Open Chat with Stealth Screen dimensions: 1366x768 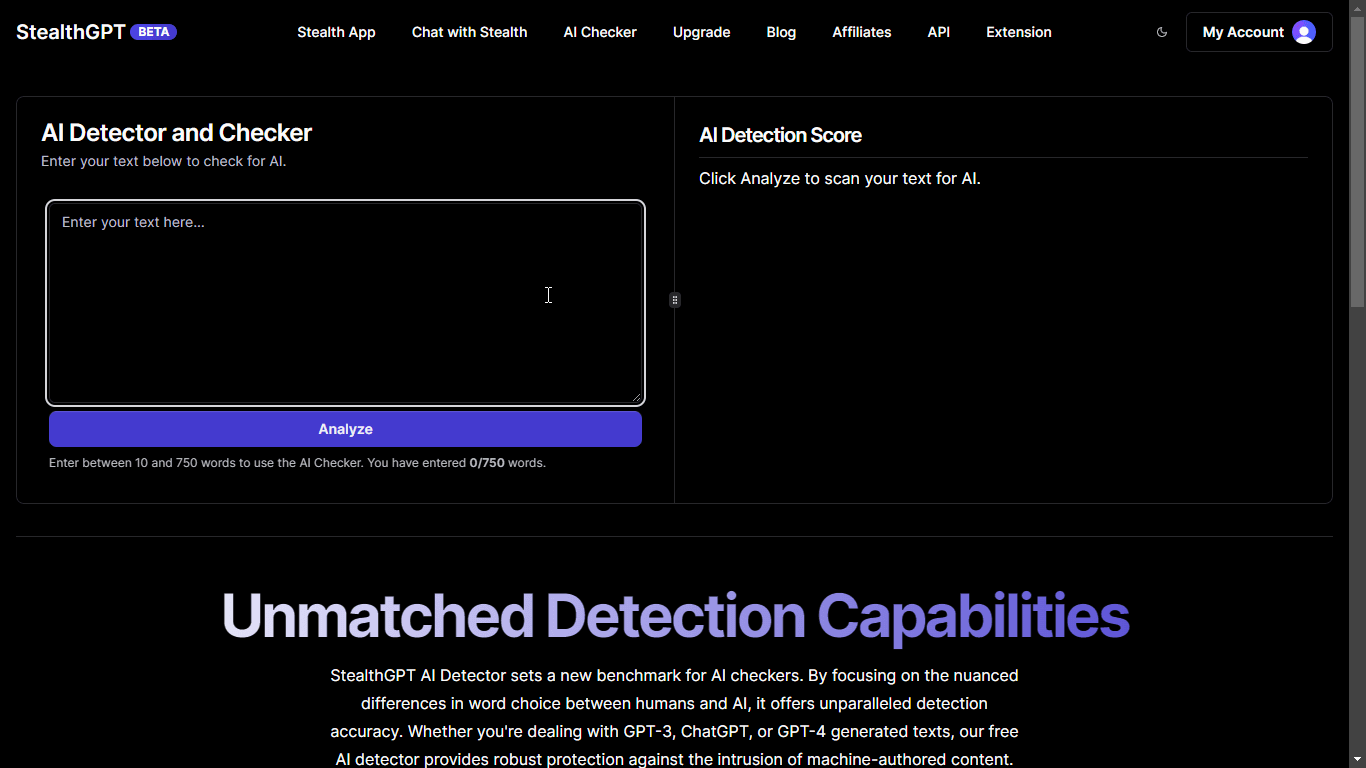[x=469, y=32]
